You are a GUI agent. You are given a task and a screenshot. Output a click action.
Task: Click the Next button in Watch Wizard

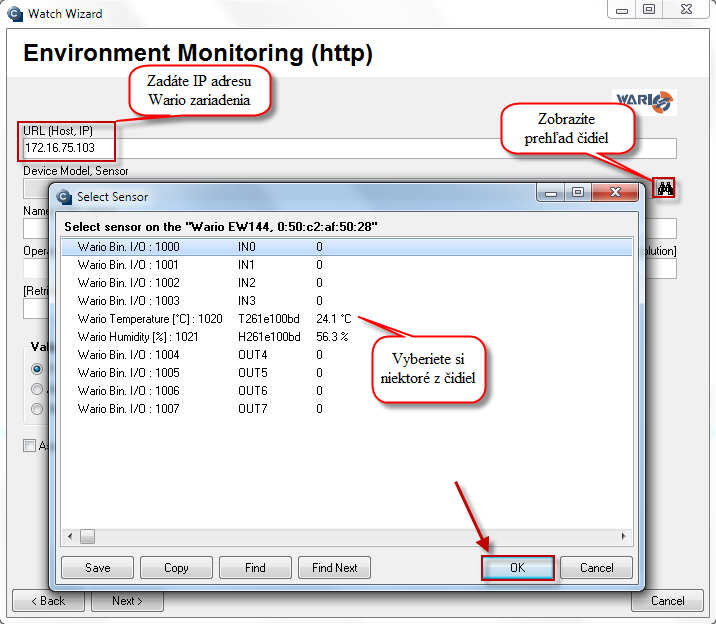point(127,601)
